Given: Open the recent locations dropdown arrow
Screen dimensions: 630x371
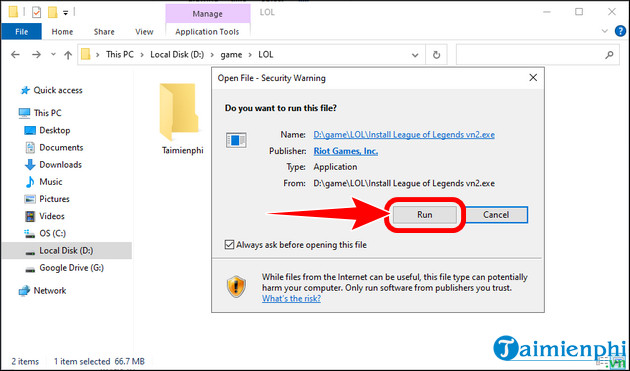Looking at the screenshot, I should pos(53,55).
